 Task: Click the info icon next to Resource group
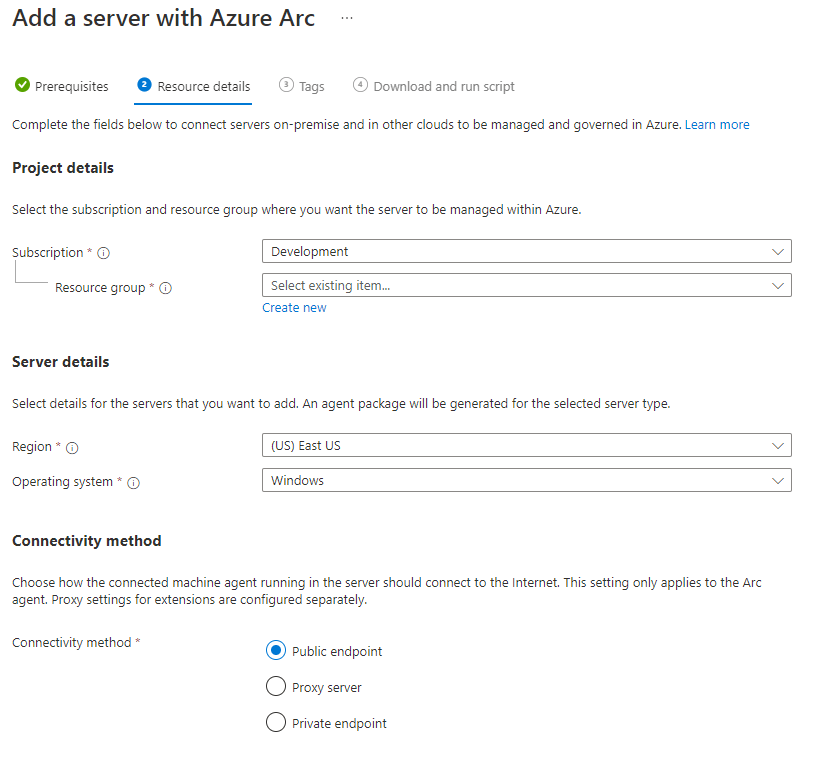click(166, 288)
